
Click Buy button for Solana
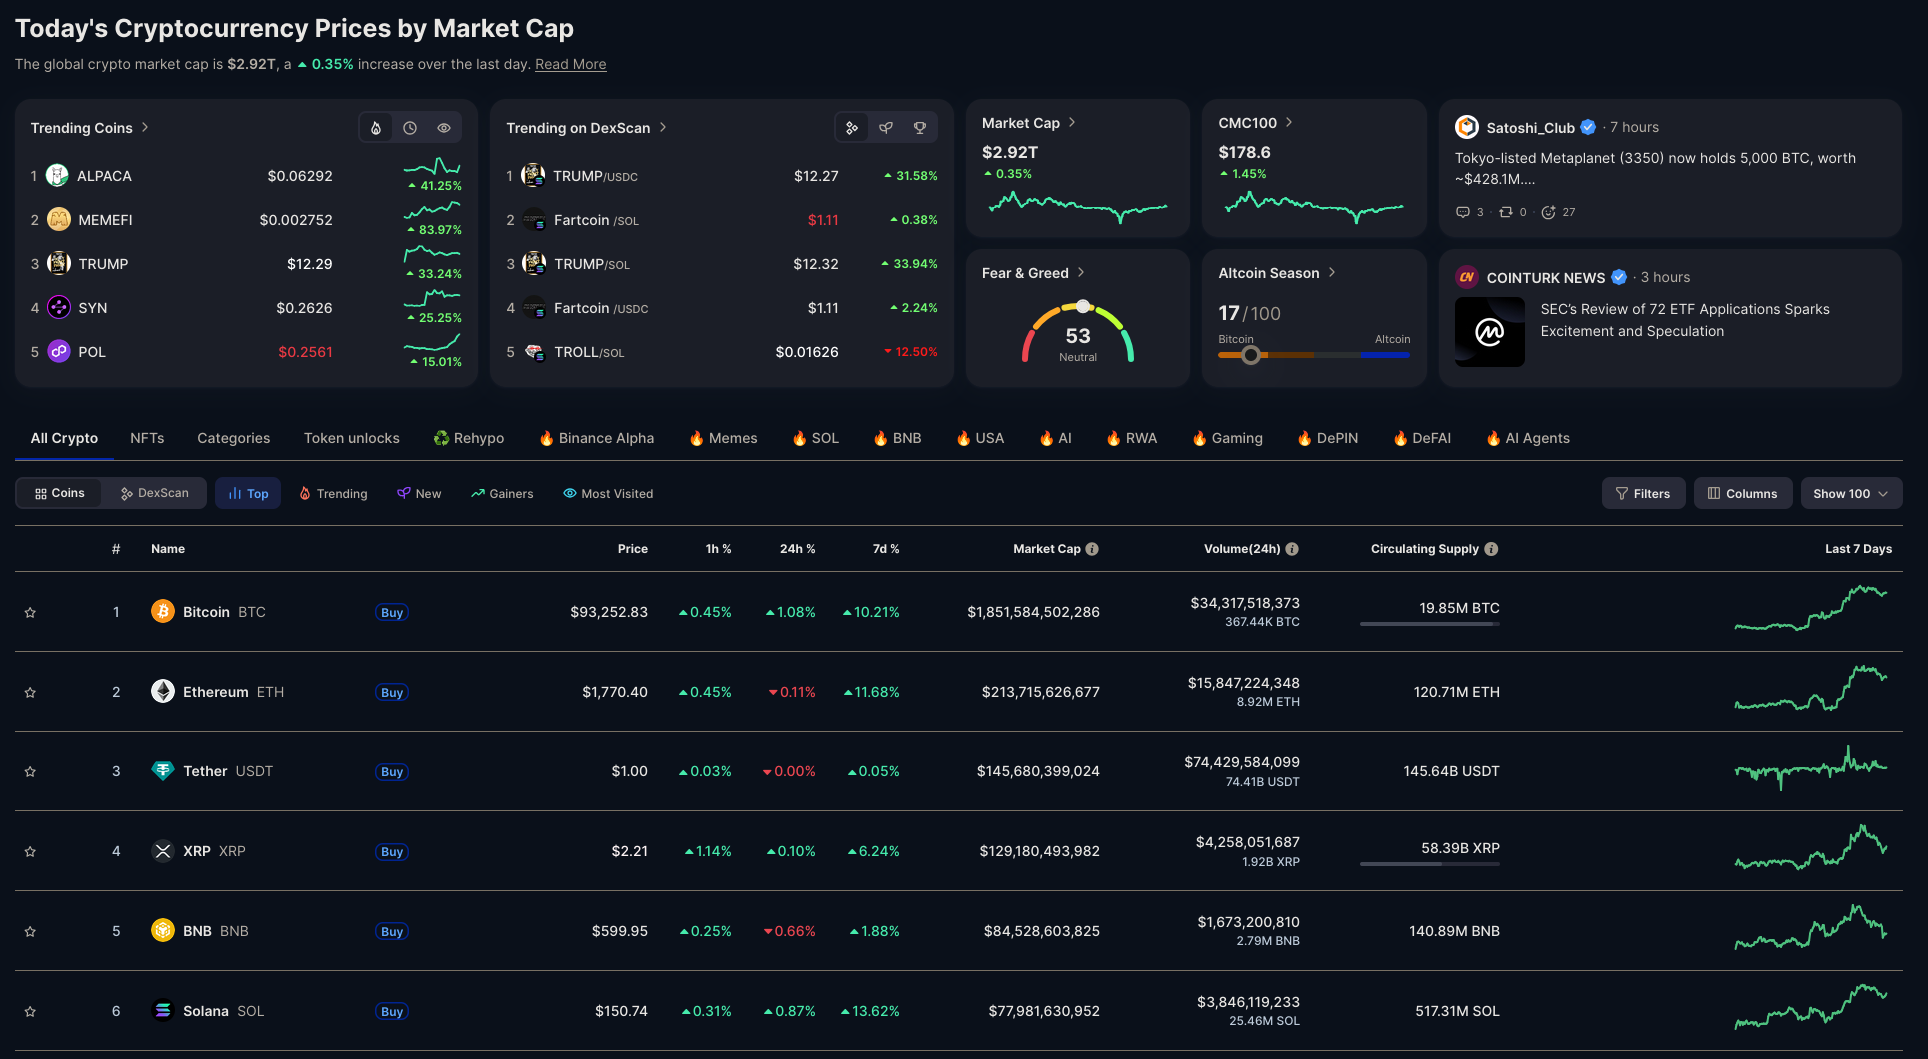(392, 1011)
